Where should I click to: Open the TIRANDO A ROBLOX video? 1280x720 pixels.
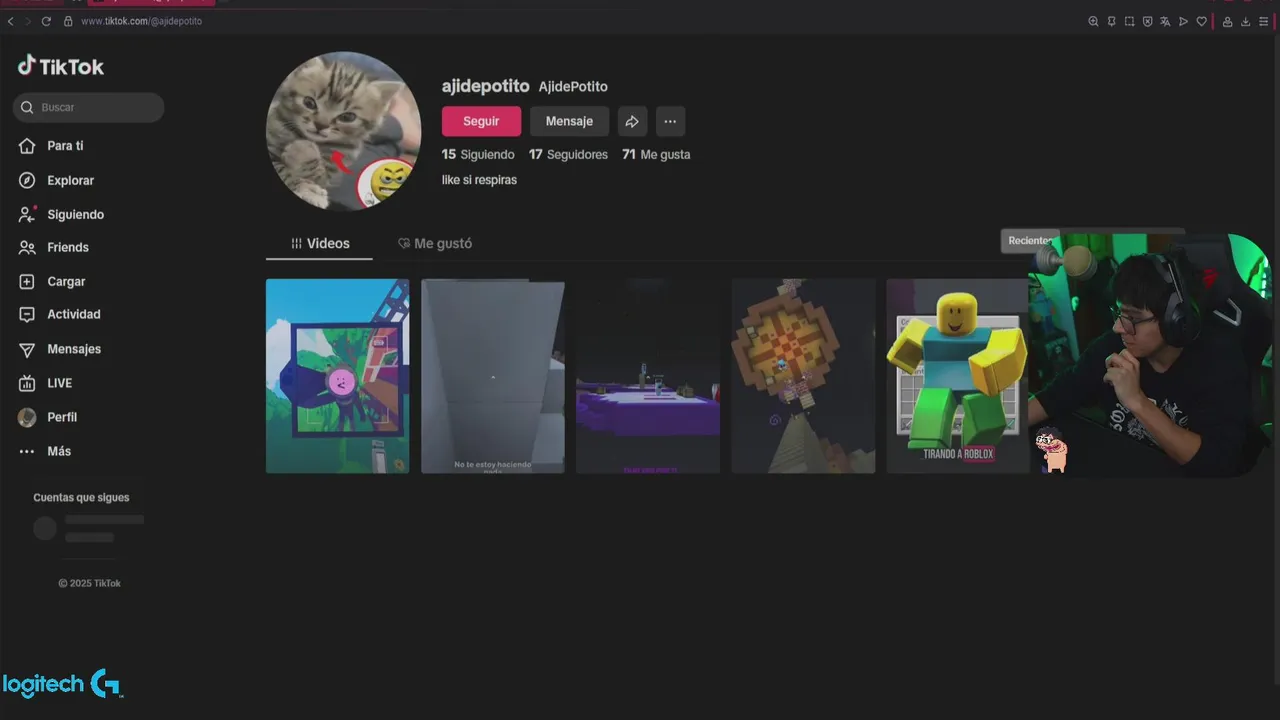958,376
